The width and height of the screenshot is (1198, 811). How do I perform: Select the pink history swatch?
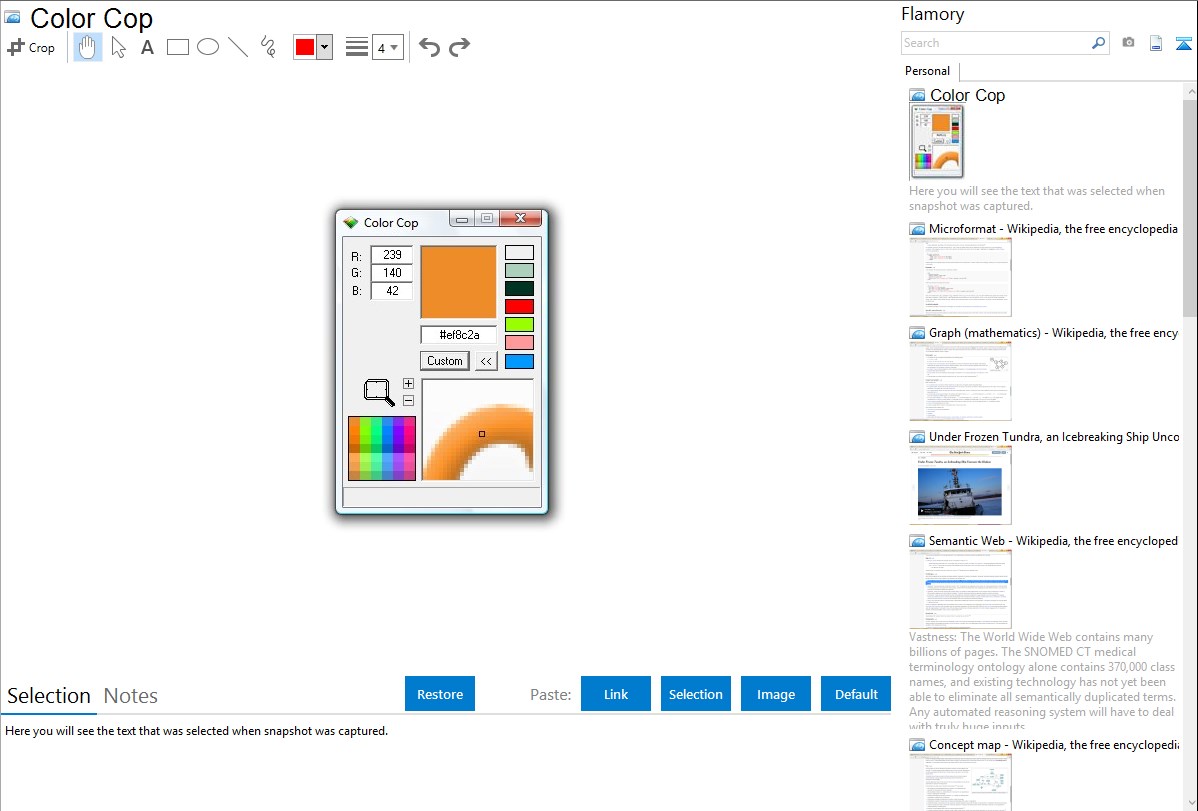(520, 343)
